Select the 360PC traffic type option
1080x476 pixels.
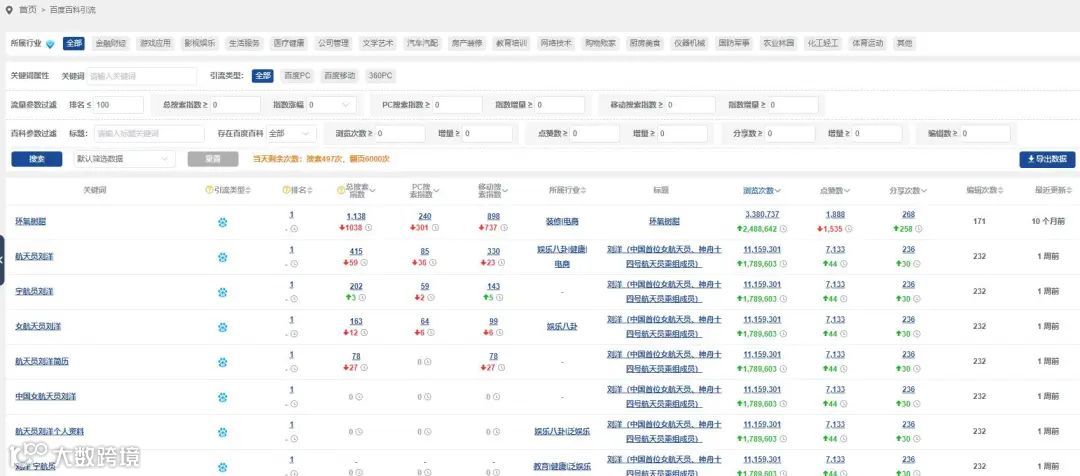(x=381, y=76)
